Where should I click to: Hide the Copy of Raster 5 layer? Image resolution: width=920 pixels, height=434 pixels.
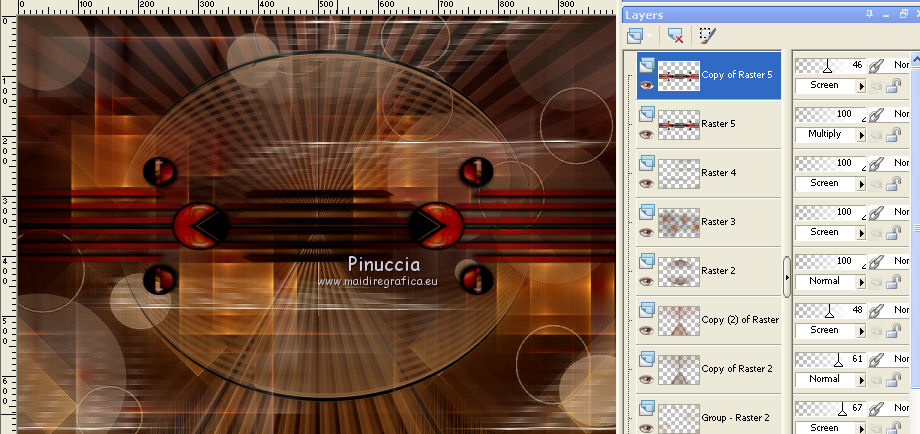tap(647, 85)
